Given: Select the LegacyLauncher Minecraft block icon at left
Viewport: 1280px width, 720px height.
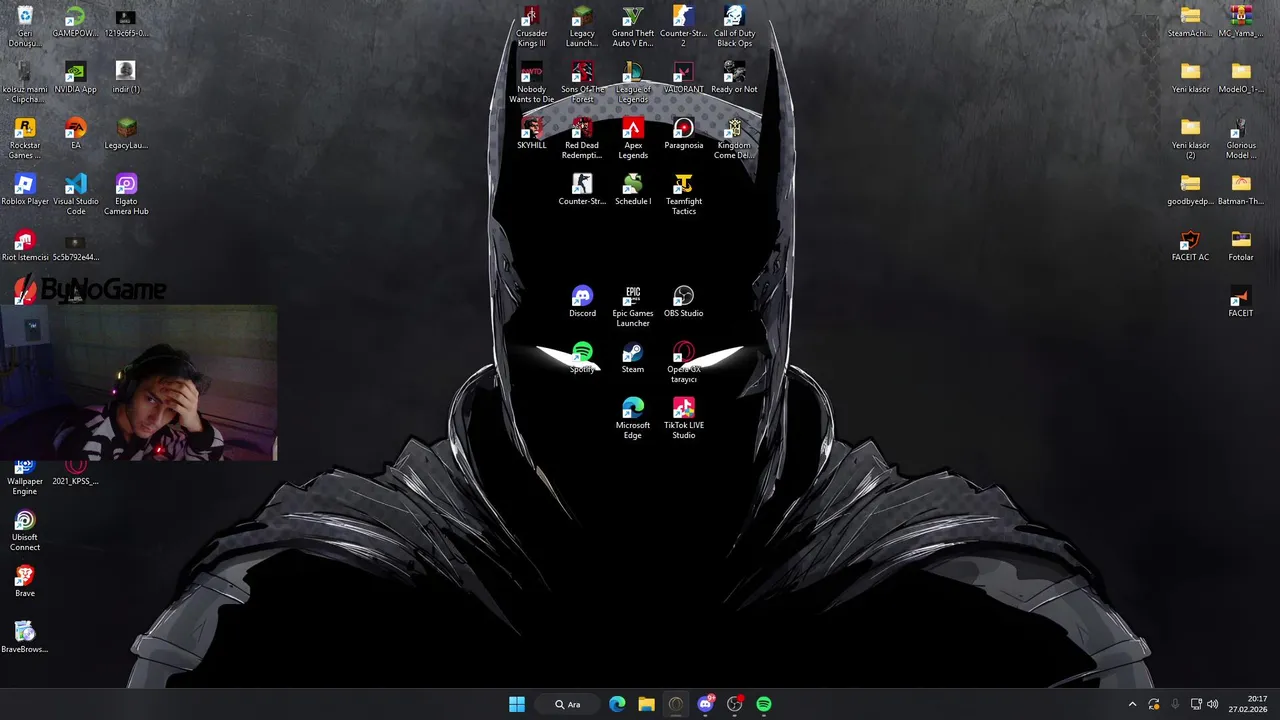Looking at the screenshot, I should (126, 133).
